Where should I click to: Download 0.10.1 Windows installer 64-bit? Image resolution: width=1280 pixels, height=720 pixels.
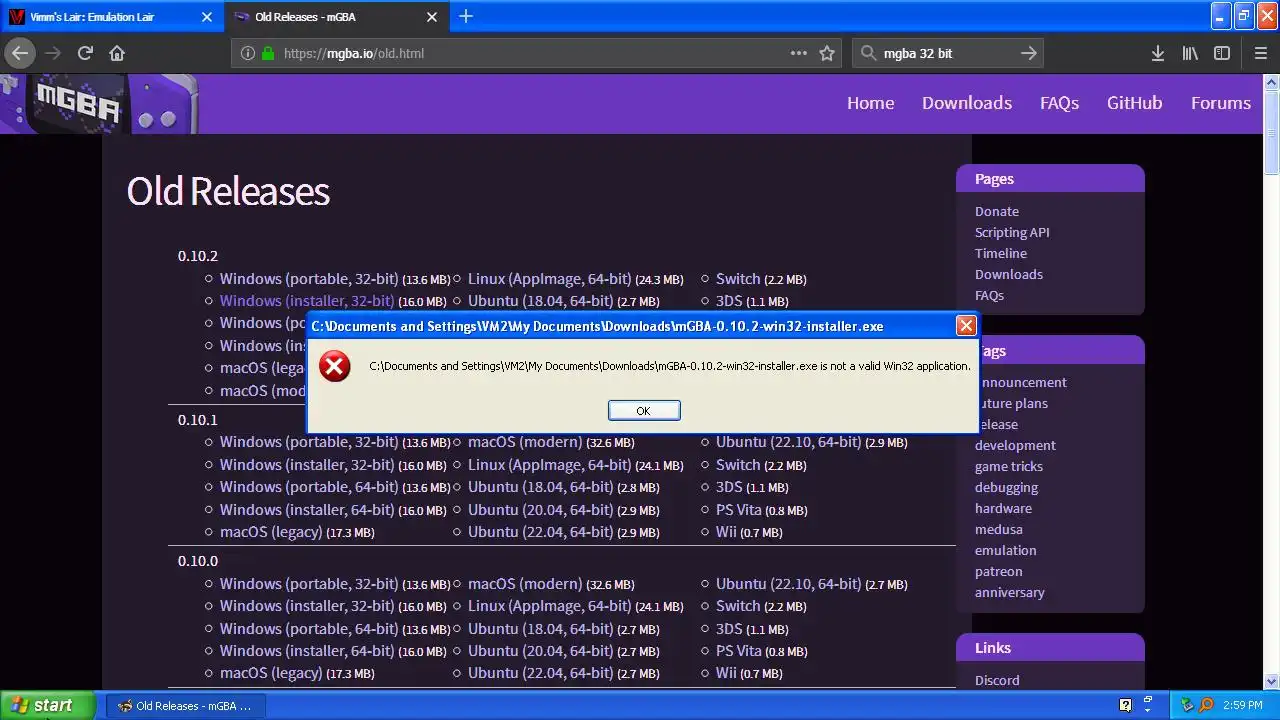pyautogui.click(x=307, y=510)
